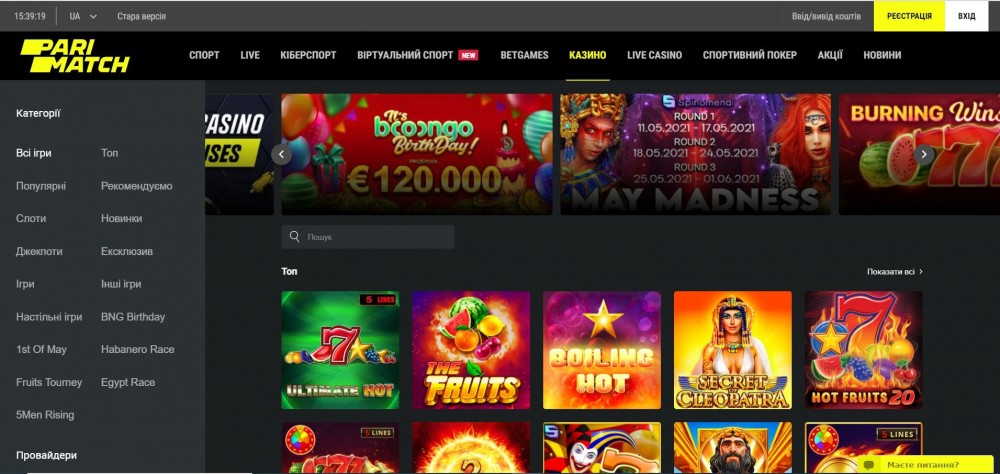This screenshot has width=1000, height=474.
Task: Open the May Madness promo banner
Action: point(696,154)
